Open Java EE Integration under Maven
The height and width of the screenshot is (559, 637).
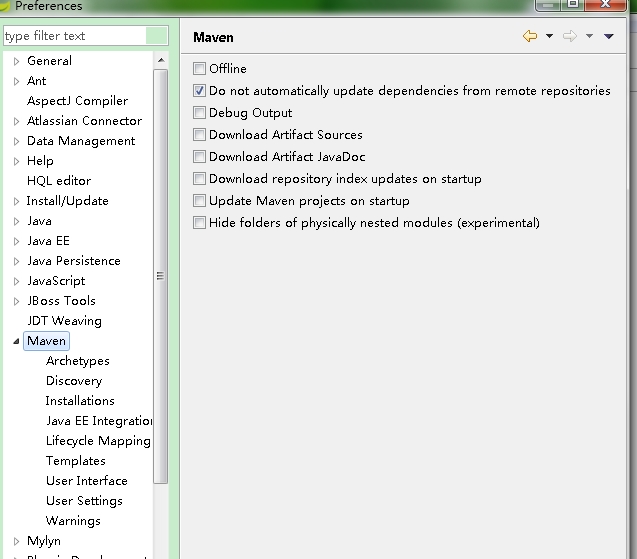[99, 420]
